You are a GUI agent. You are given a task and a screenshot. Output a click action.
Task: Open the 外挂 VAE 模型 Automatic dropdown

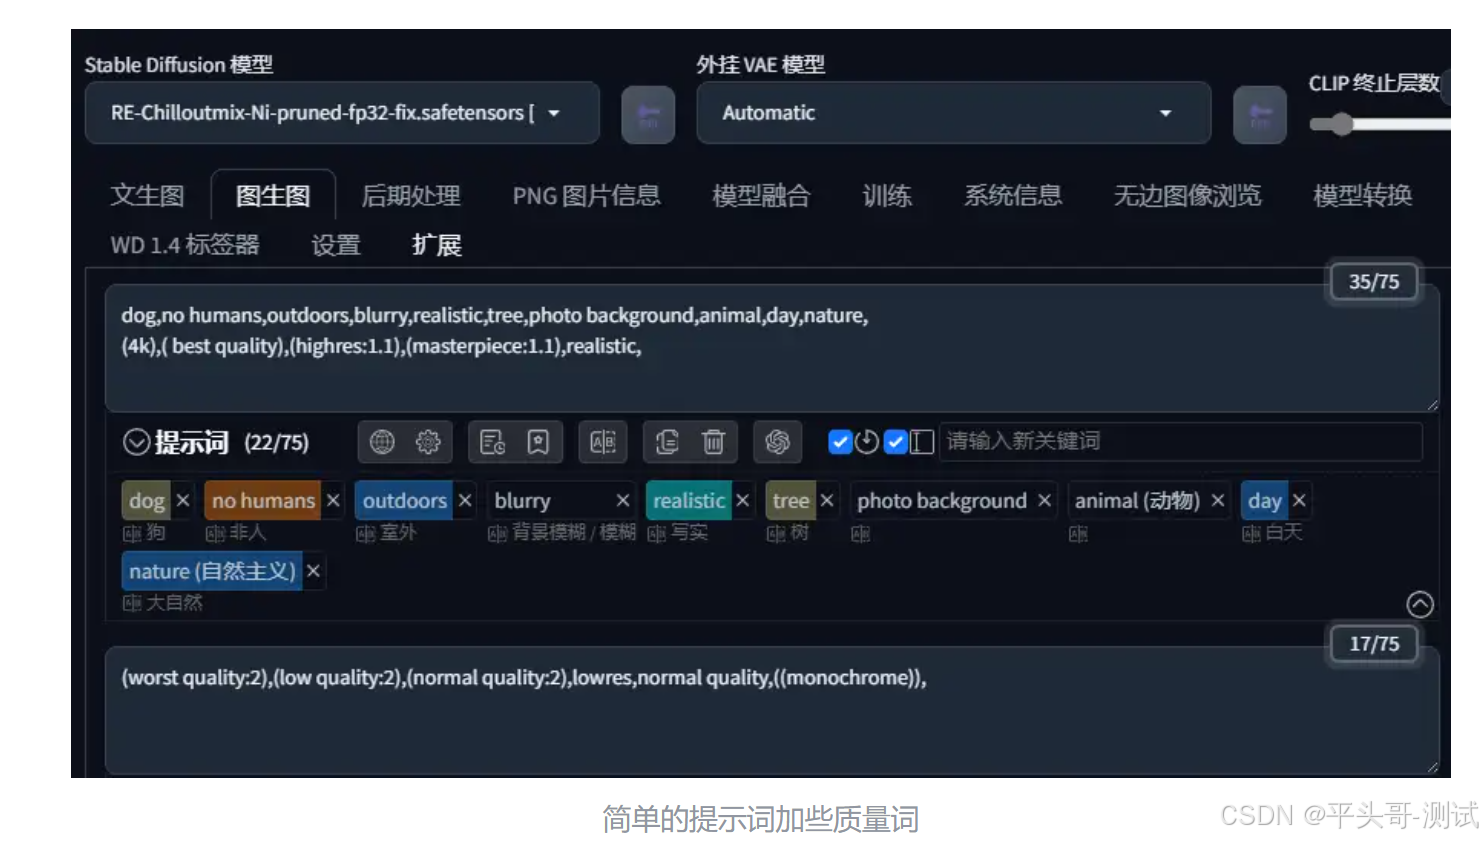(953, 113)
